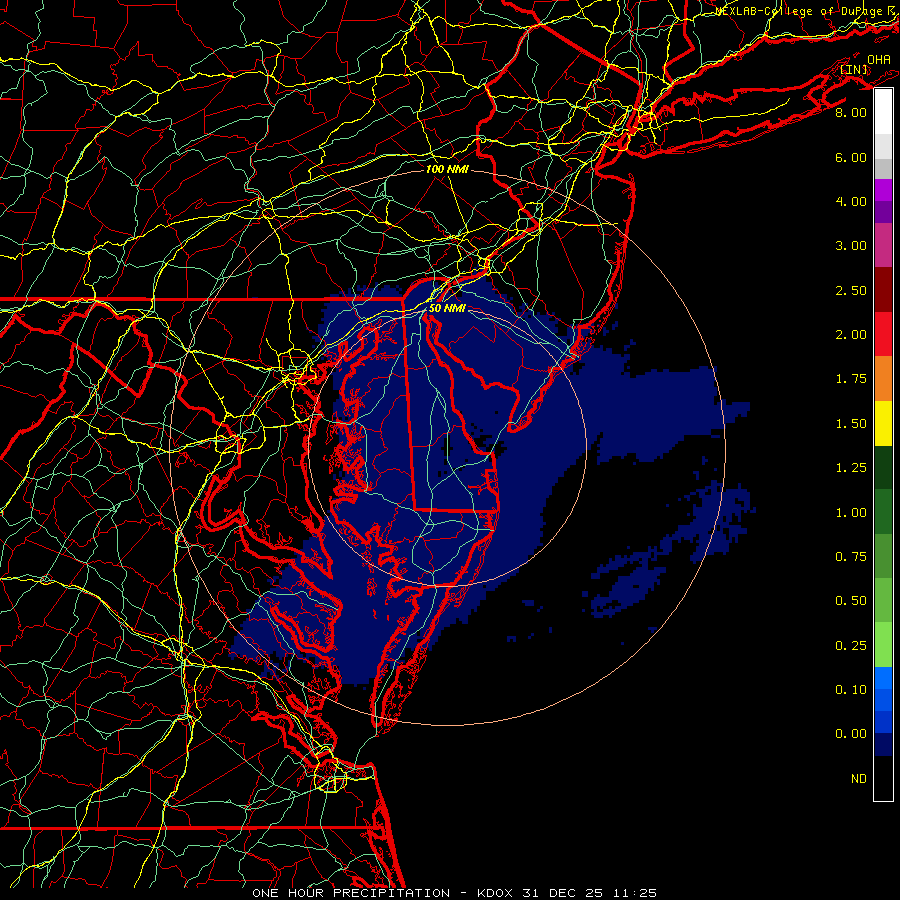Screen dimensions: 900x900
Task: Click the '4.00' legend value
Action: (851, 201)
